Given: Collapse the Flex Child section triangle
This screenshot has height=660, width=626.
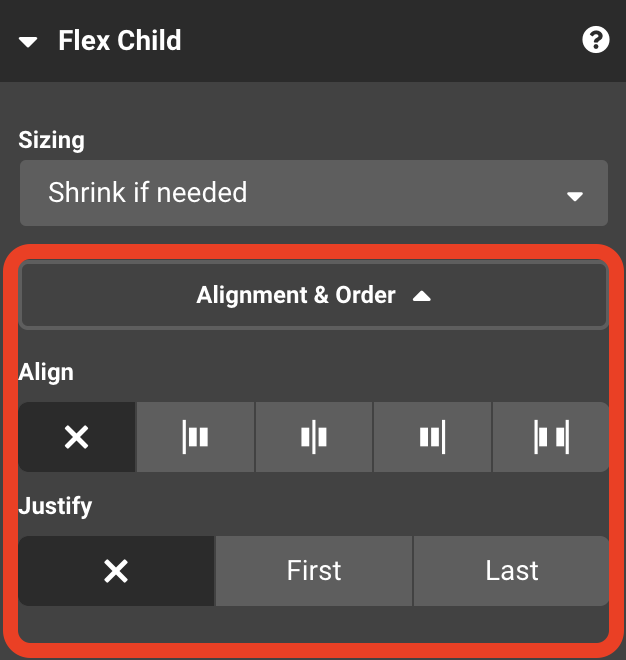Looking at the screenshot, I should [28, 42].
